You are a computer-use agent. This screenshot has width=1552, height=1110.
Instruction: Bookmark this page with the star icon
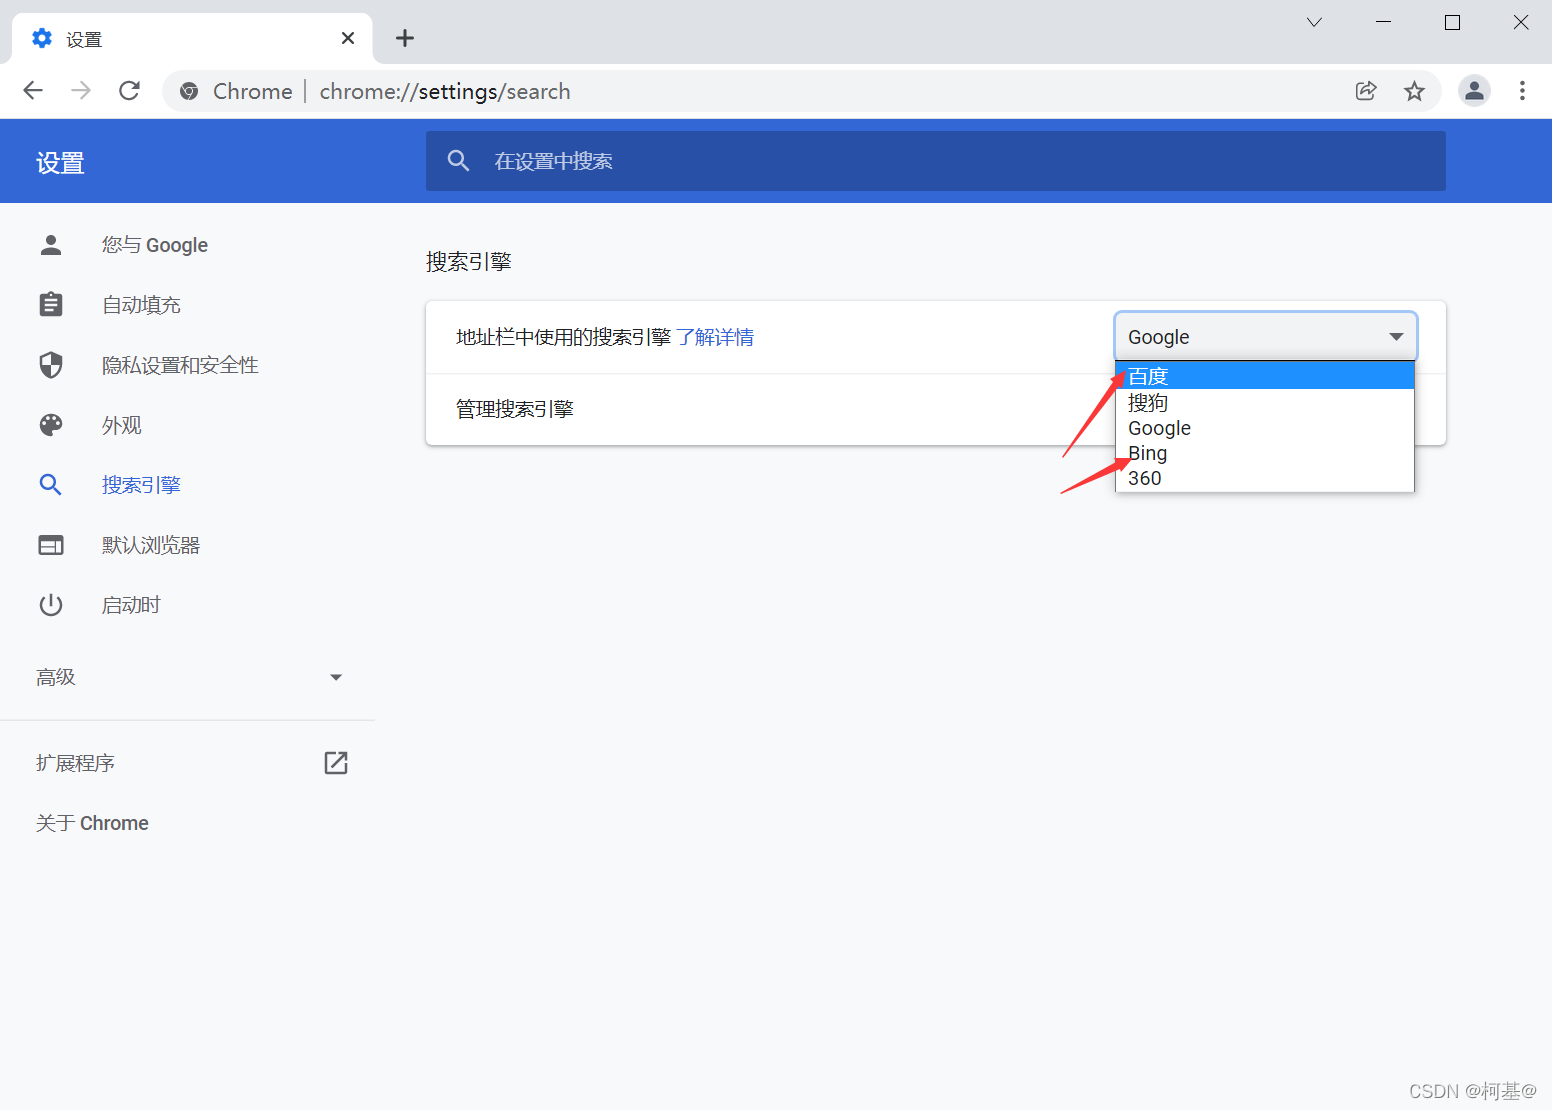point(1414,91)
